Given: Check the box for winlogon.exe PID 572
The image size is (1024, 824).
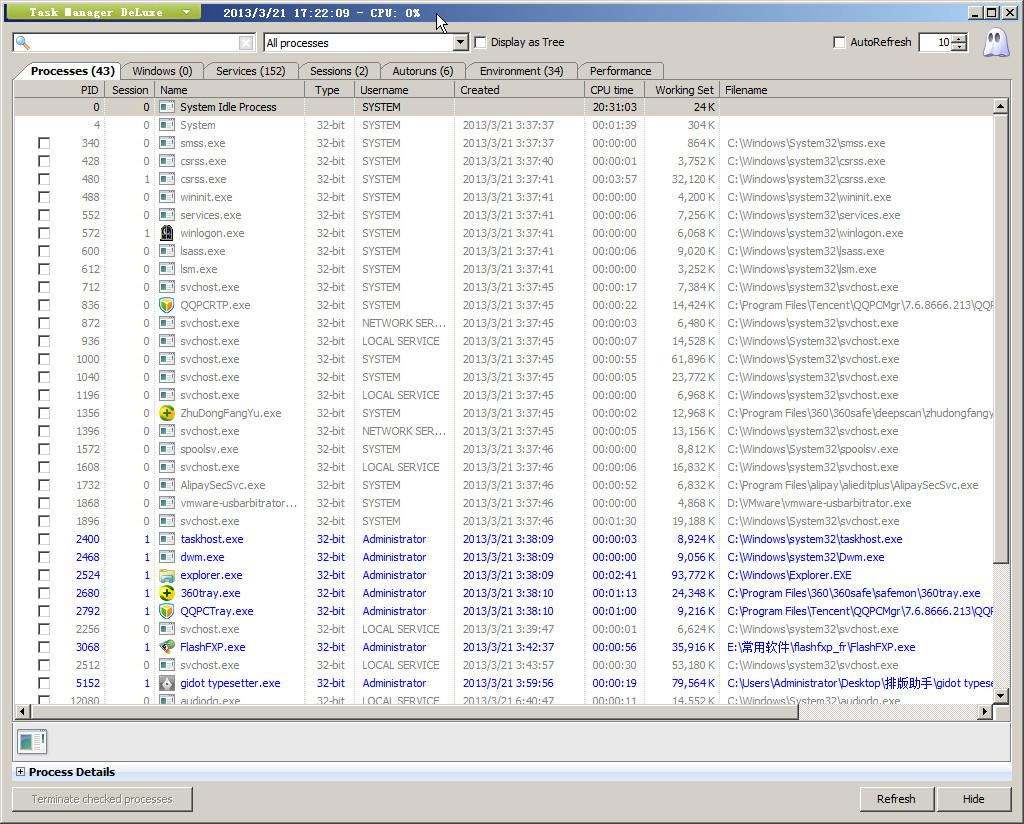Looking at the screenshot, I should (44, 233).
